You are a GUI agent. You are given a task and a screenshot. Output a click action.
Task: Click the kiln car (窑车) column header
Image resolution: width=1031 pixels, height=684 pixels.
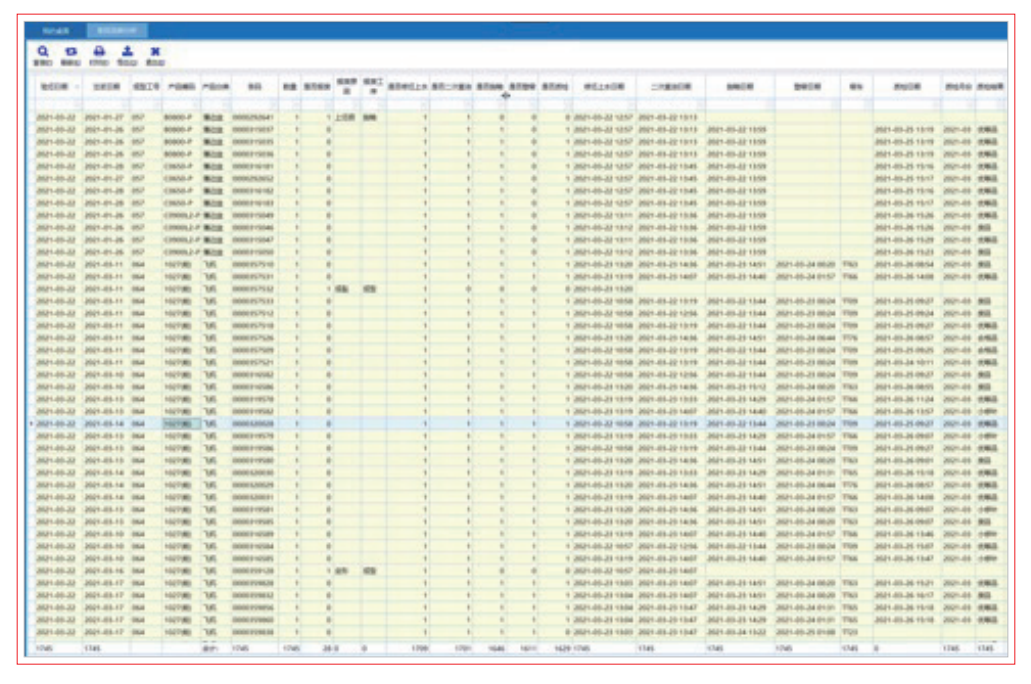point(855,87)
